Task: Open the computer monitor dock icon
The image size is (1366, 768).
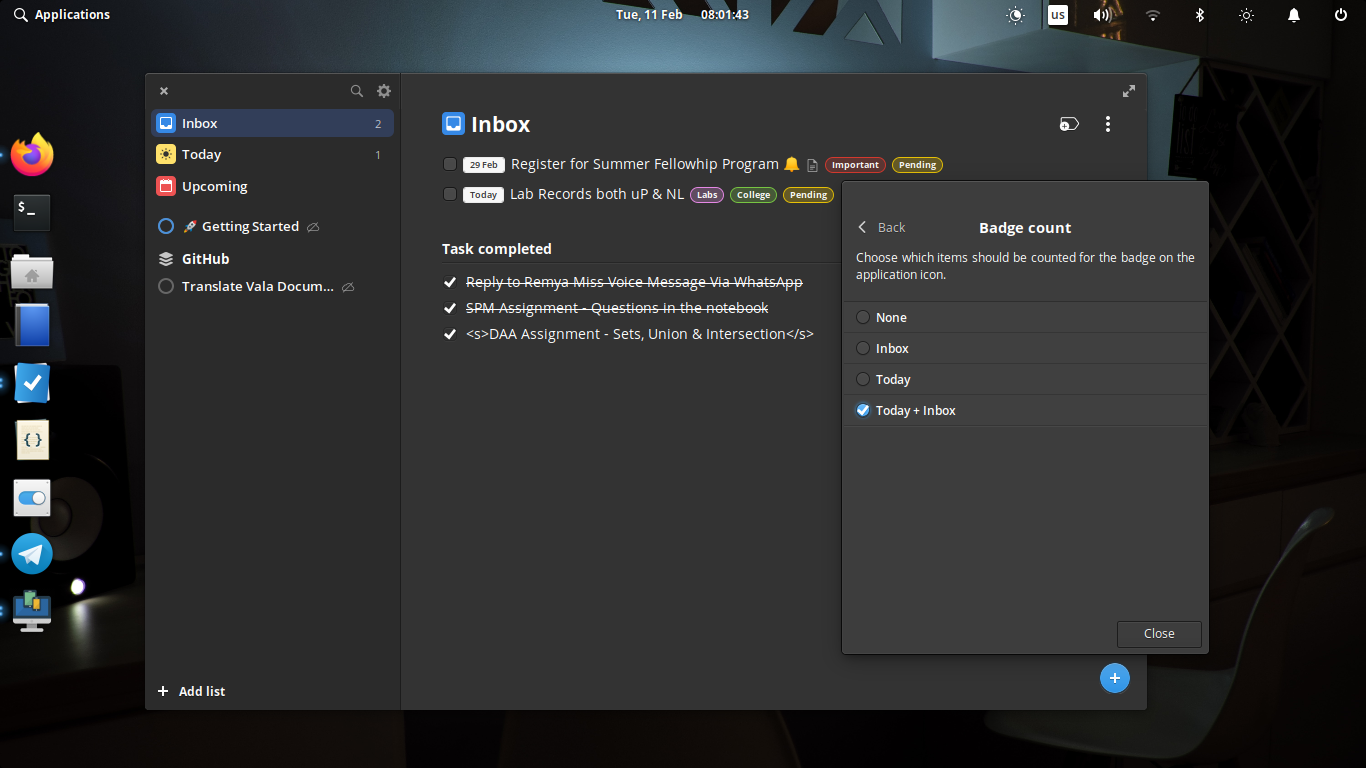Action: (32, 612)
